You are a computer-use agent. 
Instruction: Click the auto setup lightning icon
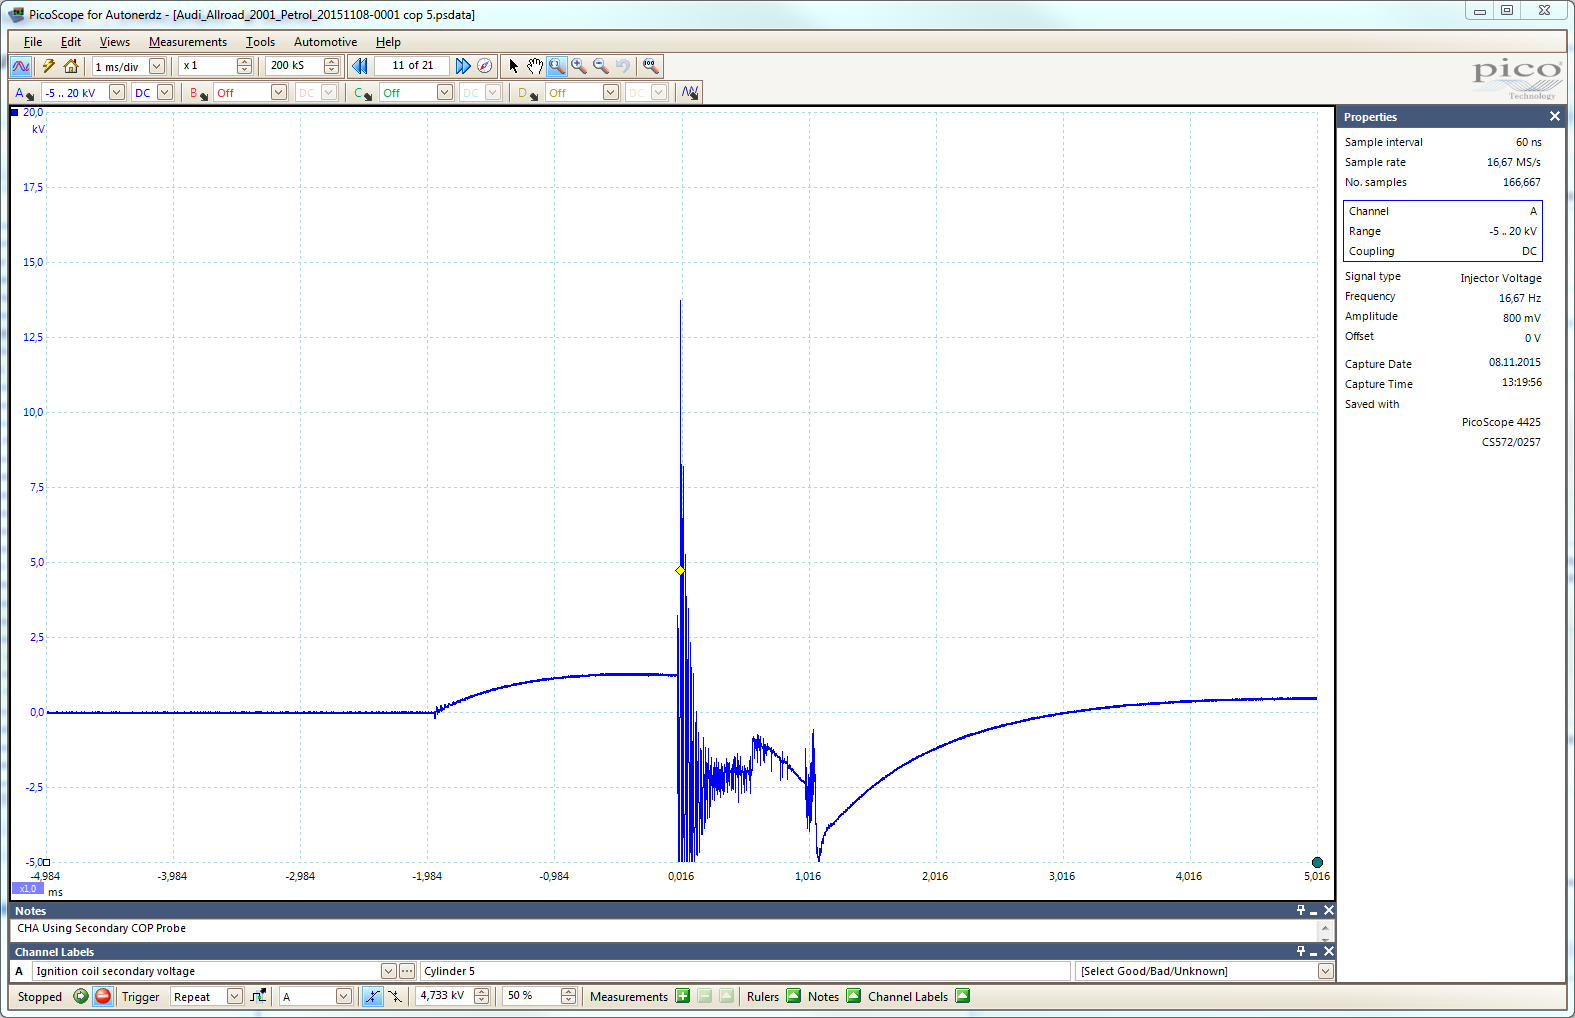pyautogui.click(x=48, y=66)
